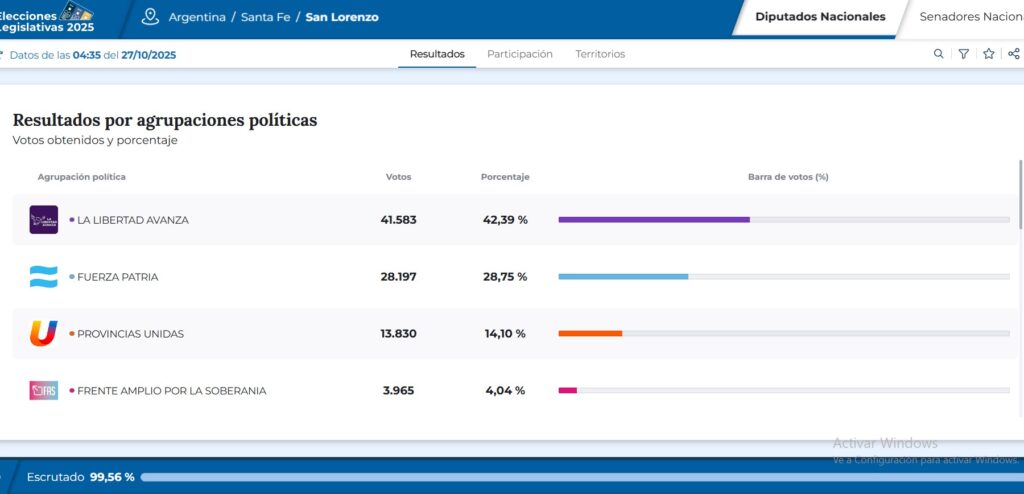The height and width of the screenshot is (494, 1024).
Task: Open the Participación tab
Action: tap(520, 54)
